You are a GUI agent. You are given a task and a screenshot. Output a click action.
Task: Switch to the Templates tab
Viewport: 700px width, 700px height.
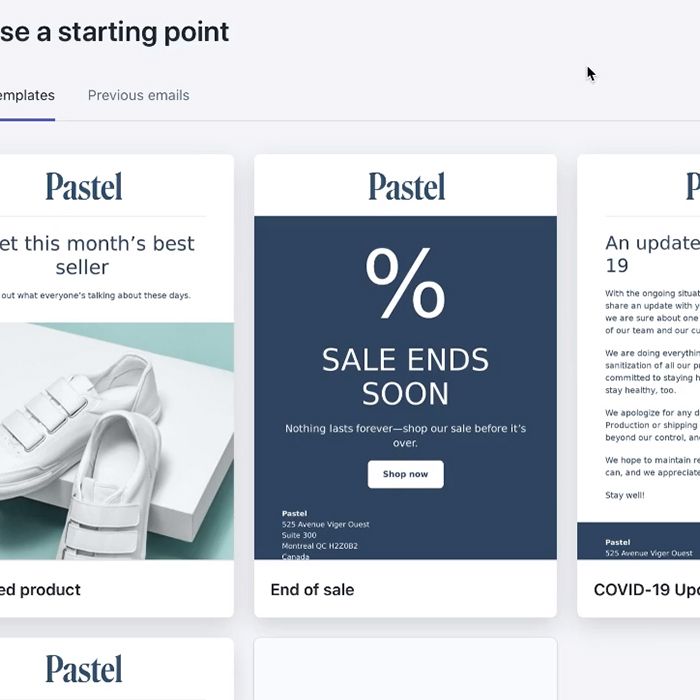click(26, 96)
